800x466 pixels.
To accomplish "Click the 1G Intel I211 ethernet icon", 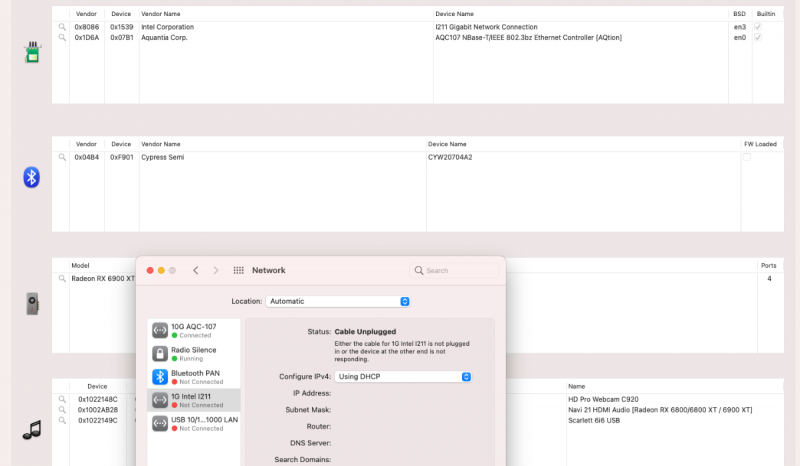I will click(x=160, y=400).
